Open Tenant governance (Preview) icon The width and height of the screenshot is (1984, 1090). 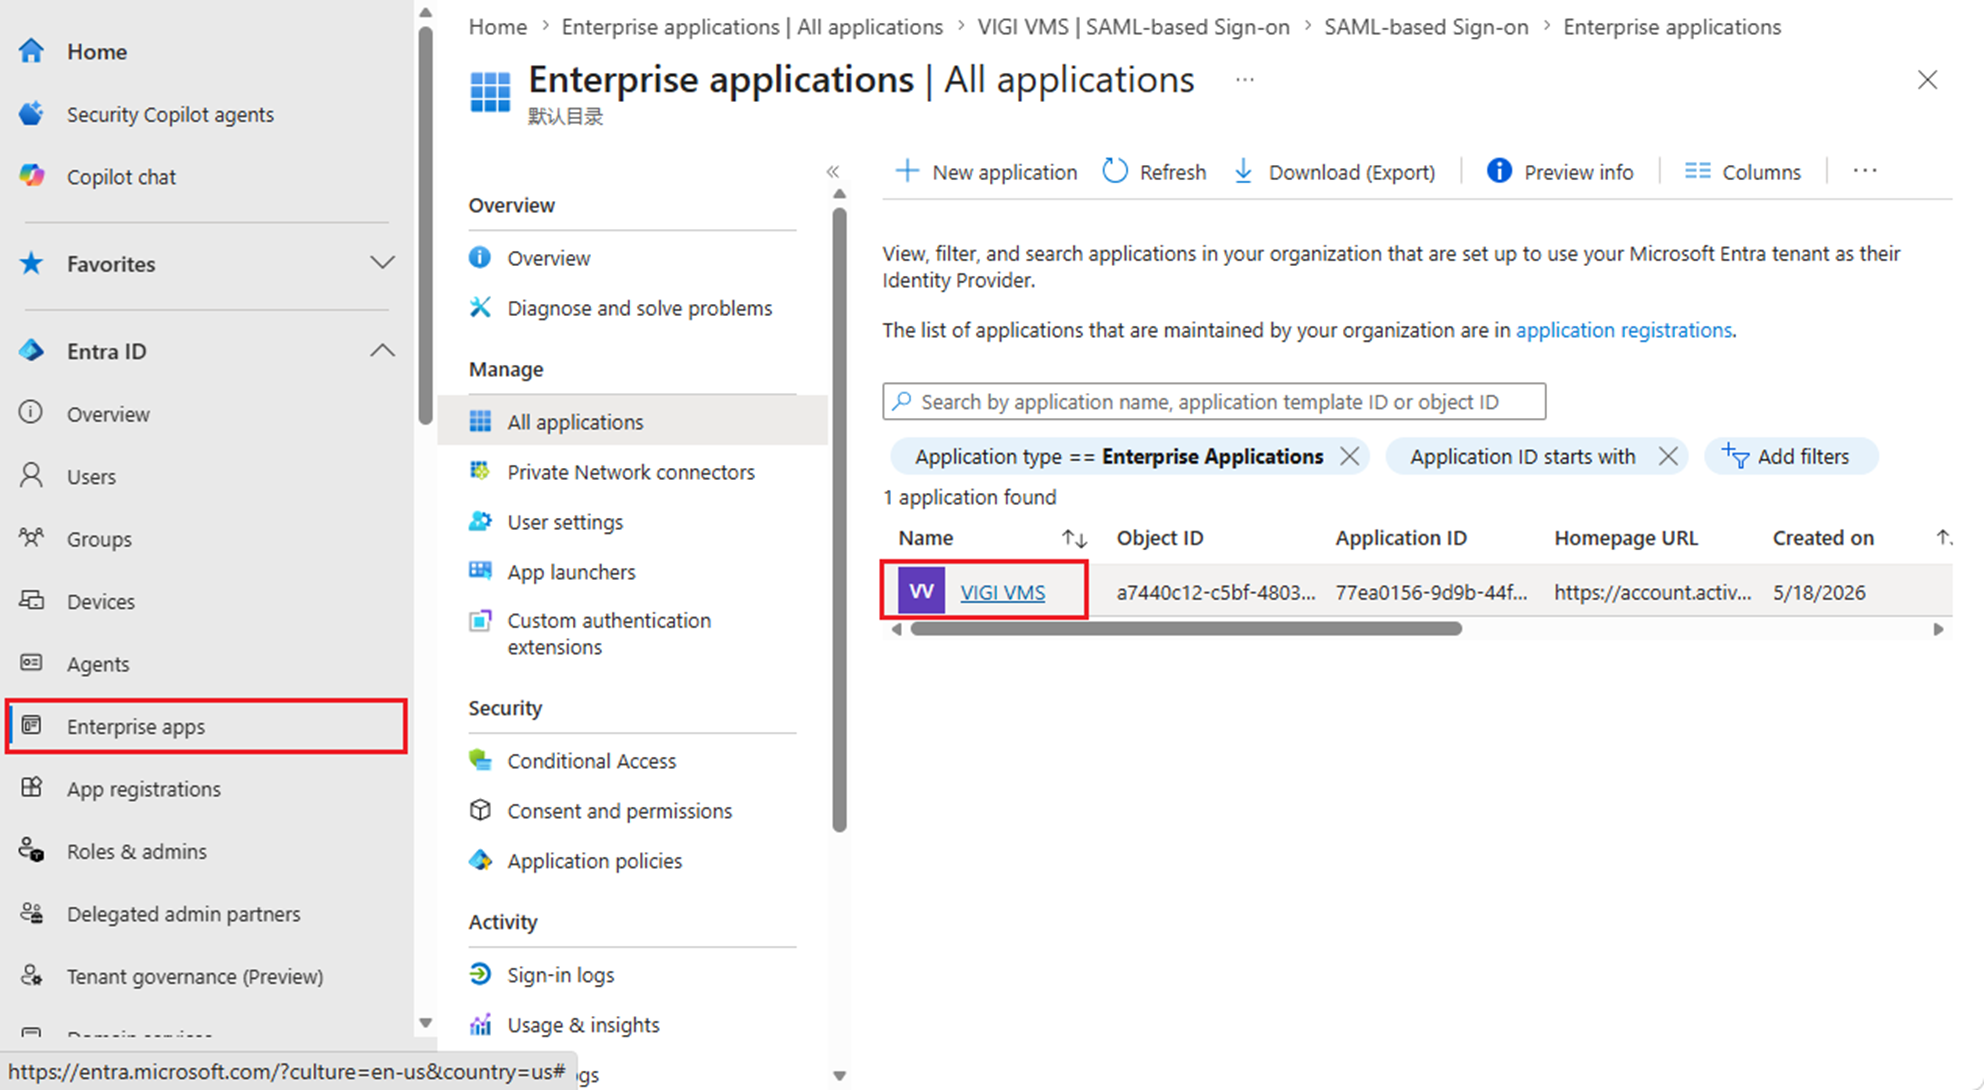(x=31, y=976)
